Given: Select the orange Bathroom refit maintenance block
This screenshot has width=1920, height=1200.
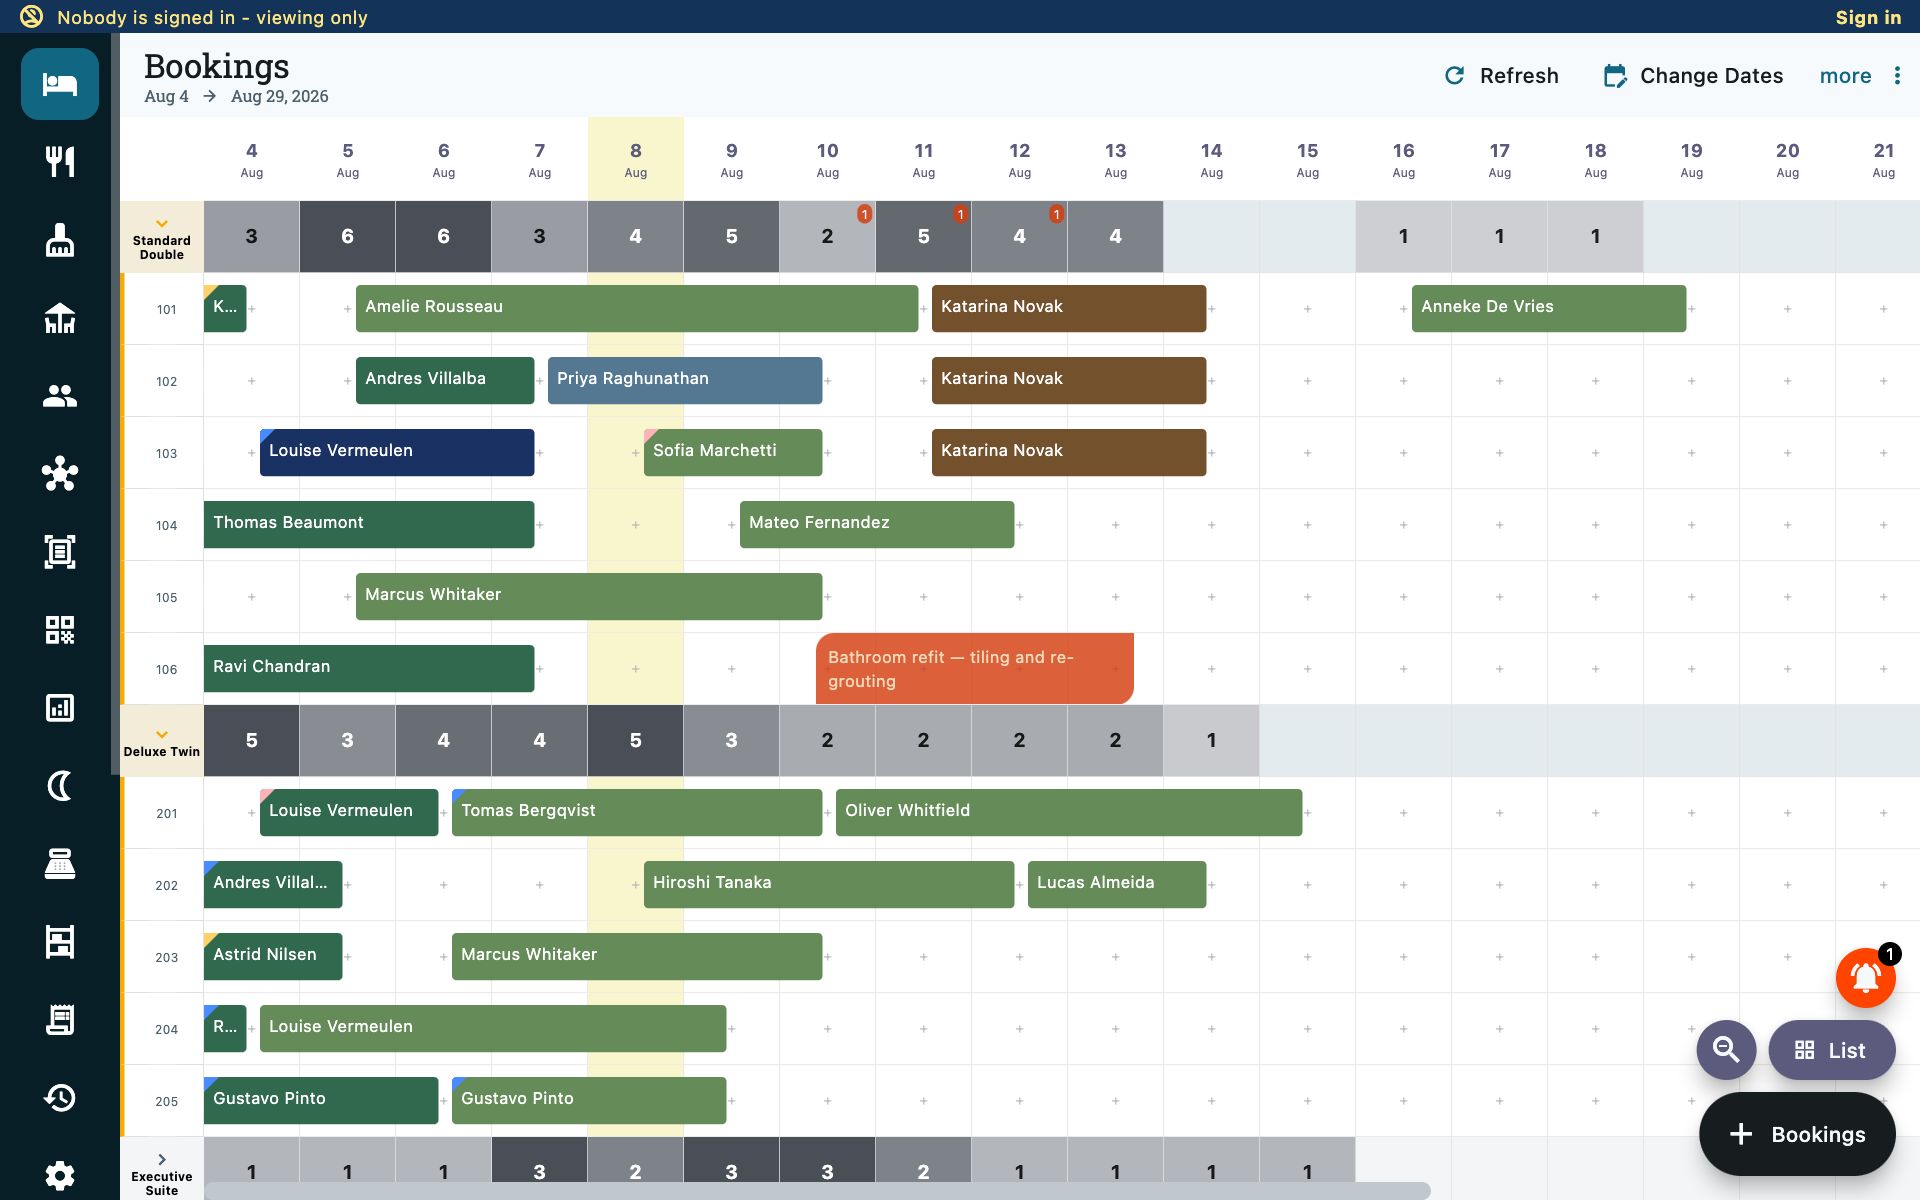Looking at the screenshot, I should coord(975,668).
